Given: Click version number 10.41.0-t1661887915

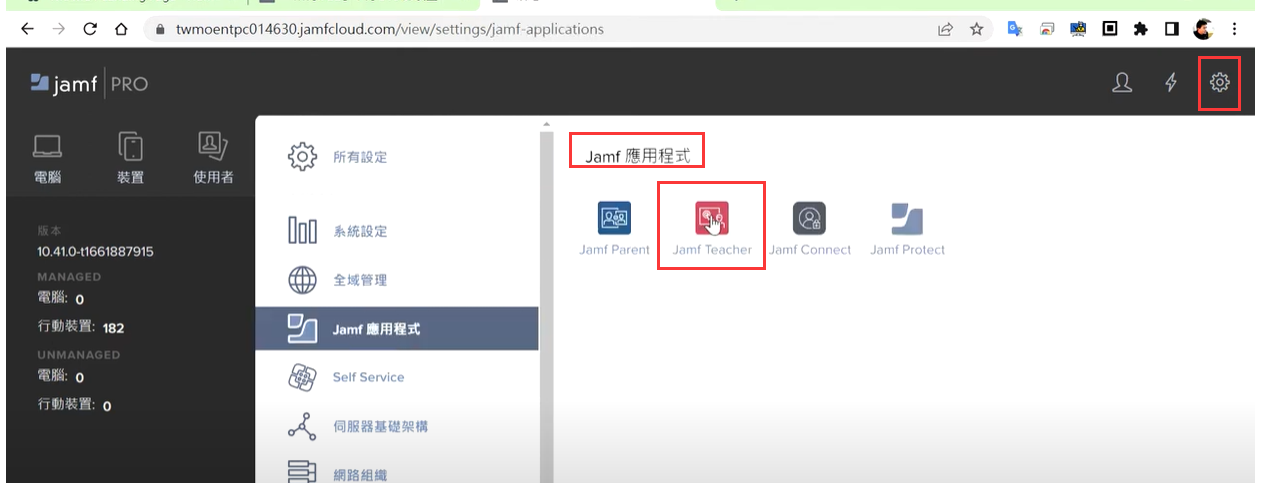Looking at the screenshot, I should pos(95,251).
